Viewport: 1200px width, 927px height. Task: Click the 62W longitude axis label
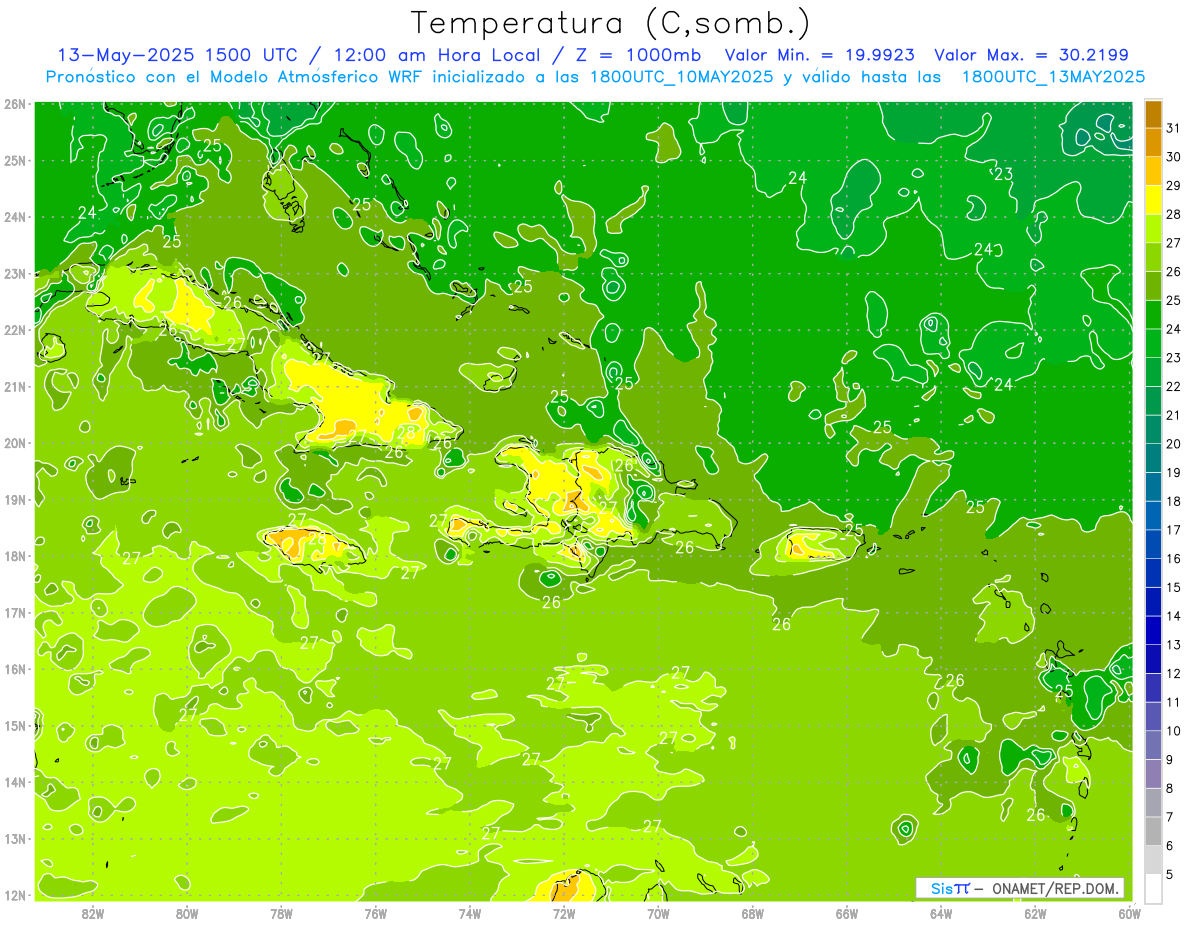pos(1035,913)
